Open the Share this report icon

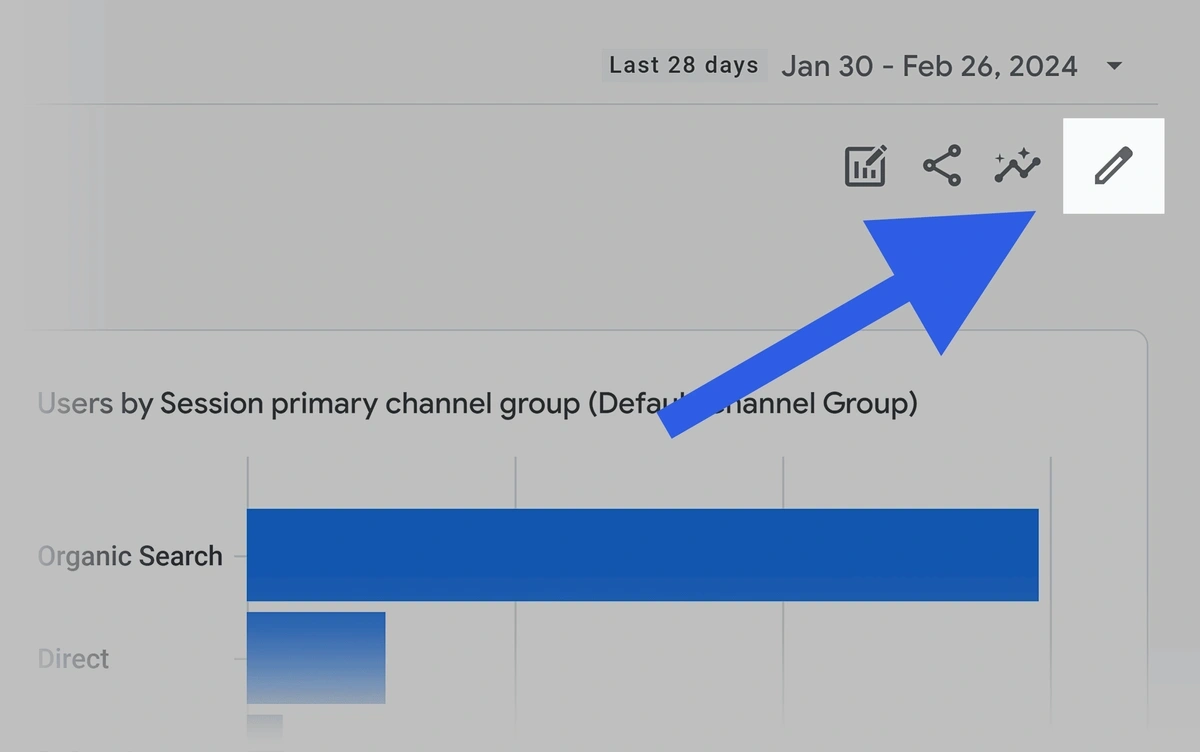coord(941,166)
